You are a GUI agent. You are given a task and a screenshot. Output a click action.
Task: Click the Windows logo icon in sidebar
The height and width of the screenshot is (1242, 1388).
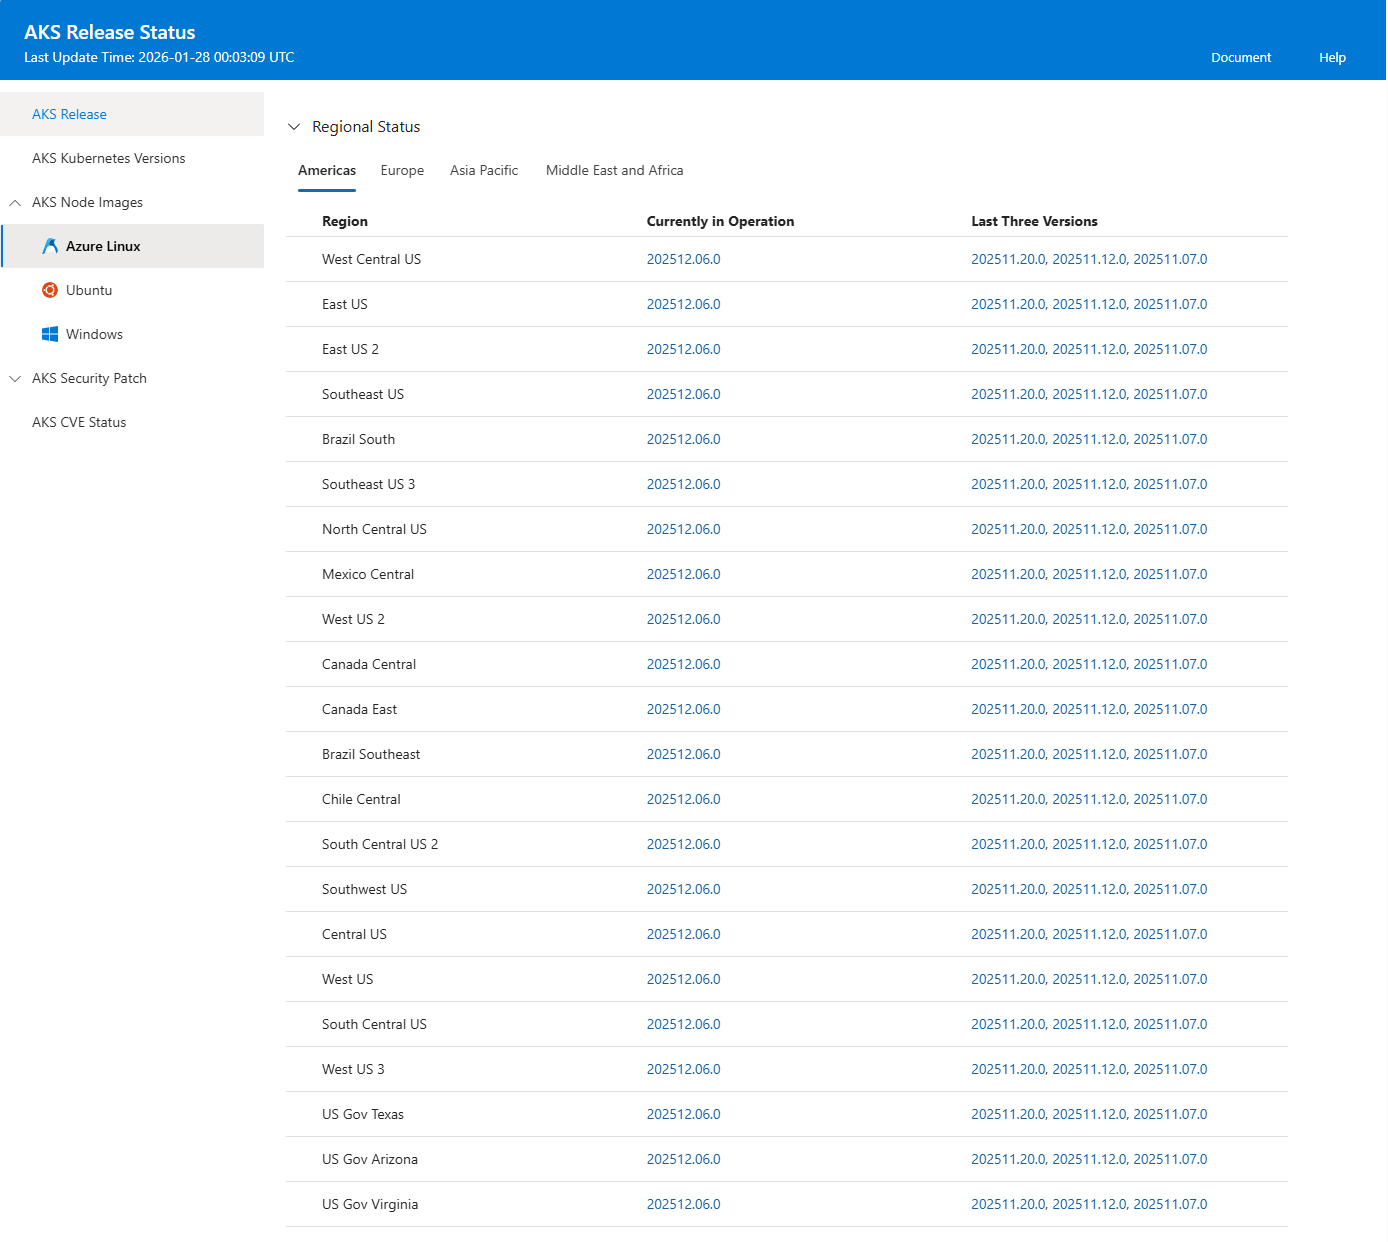50,334
